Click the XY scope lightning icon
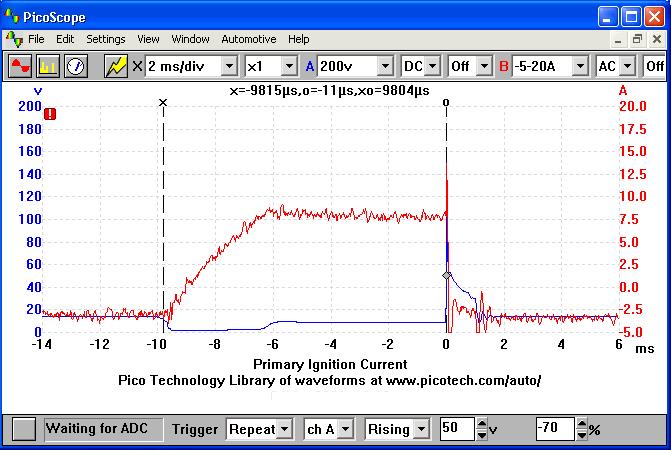The height and width of the screenshot is (450, 671). tap(116, 66)
